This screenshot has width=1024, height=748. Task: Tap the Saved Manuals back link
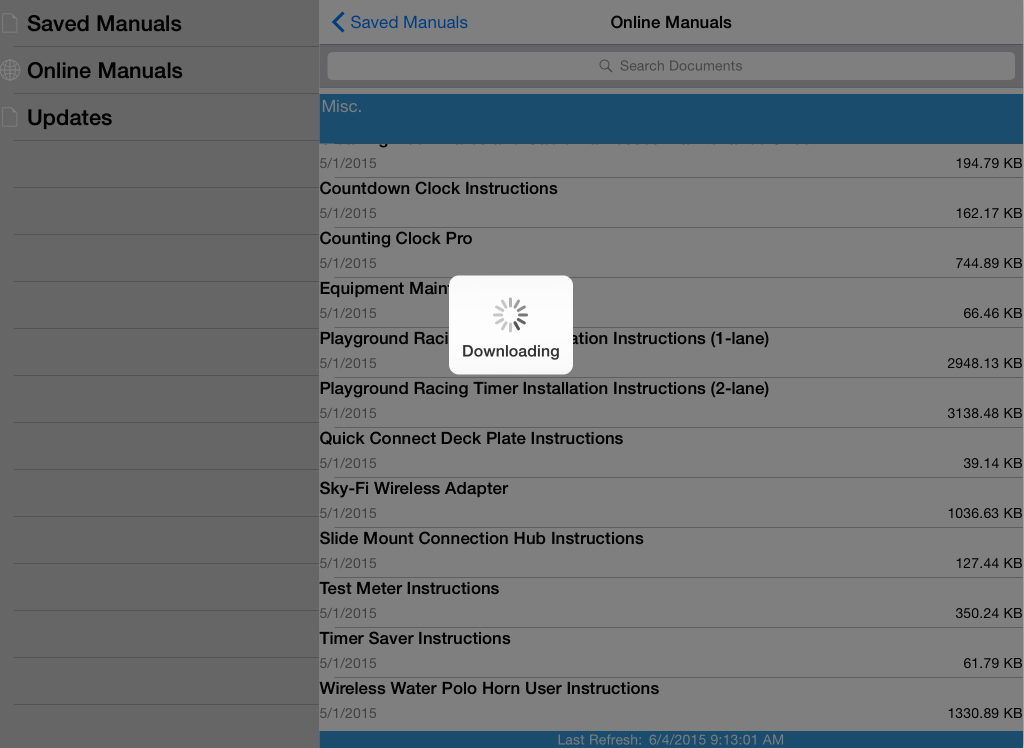[x=409, y=22]
